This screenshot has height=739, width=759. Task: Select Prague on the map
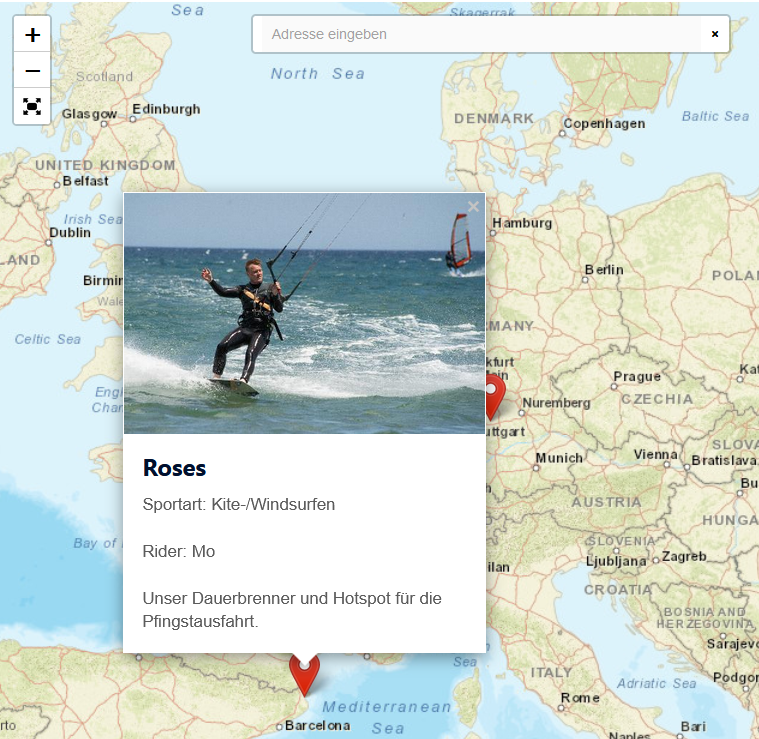click(637, 377)
